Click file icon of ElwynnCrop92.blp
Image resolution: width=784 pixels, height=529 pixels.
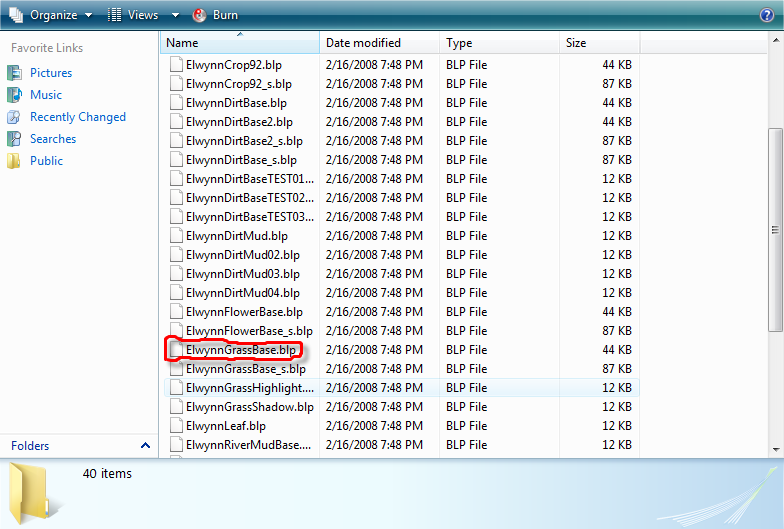(x=176, y=65)
